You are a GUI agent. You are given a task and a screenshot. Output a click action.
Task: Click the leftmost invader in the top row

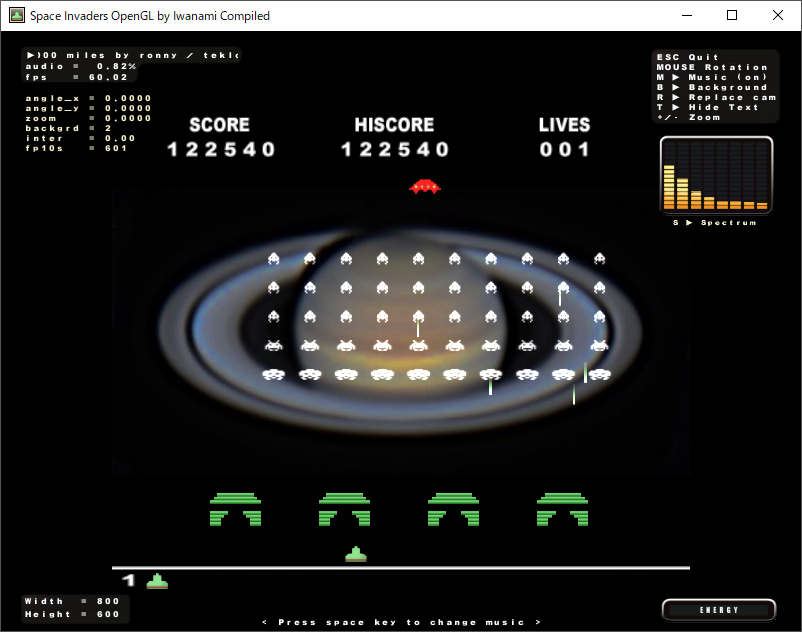(274, 259)
